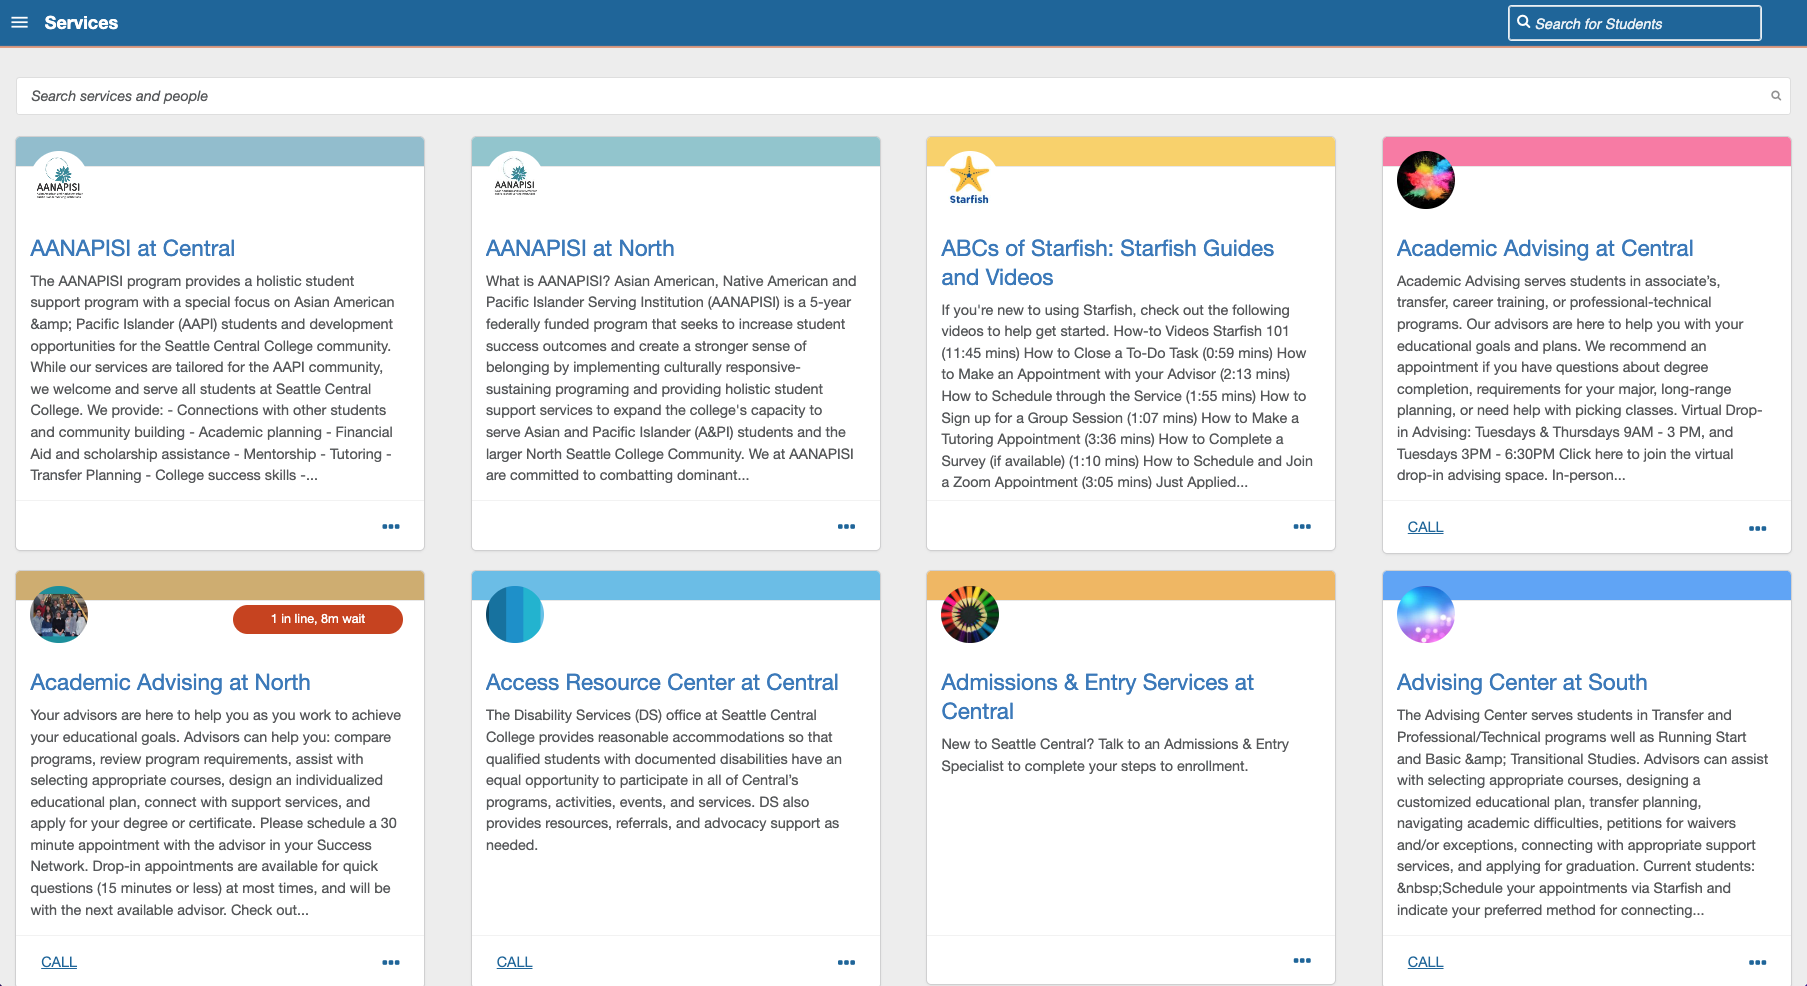Open the AANAPISI at North title link
This screenshot has height=986, width=1807.
[x=580, y=248]
